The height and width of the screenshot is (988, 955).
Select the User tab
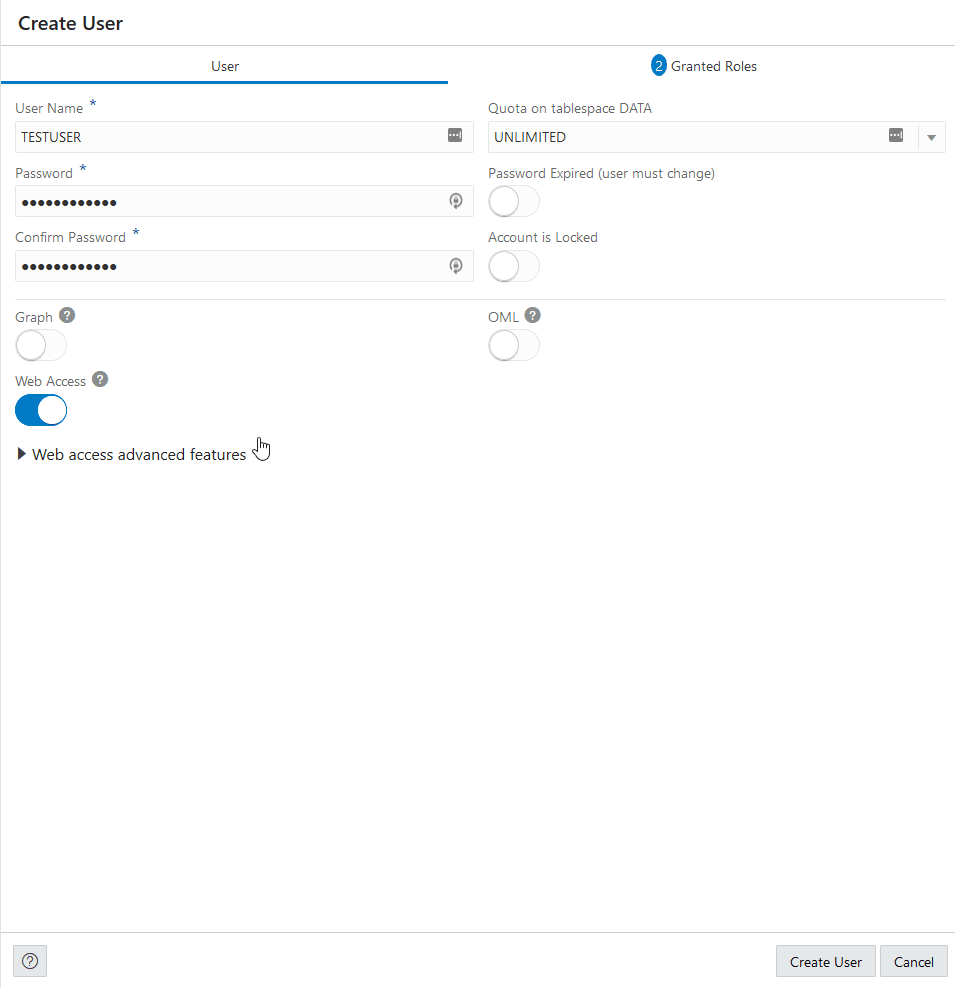(x=225, y=66)
